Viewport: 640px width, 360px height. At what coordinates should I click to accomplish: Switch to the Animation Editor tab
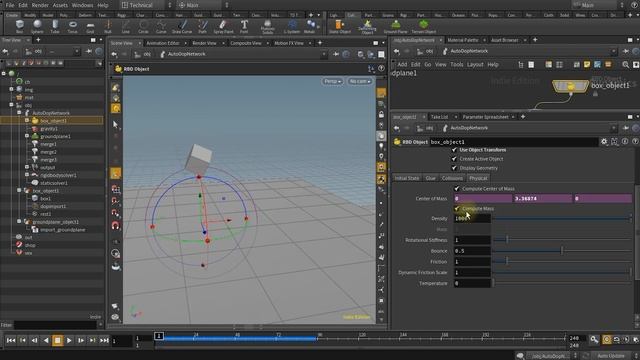click(163, 43)
